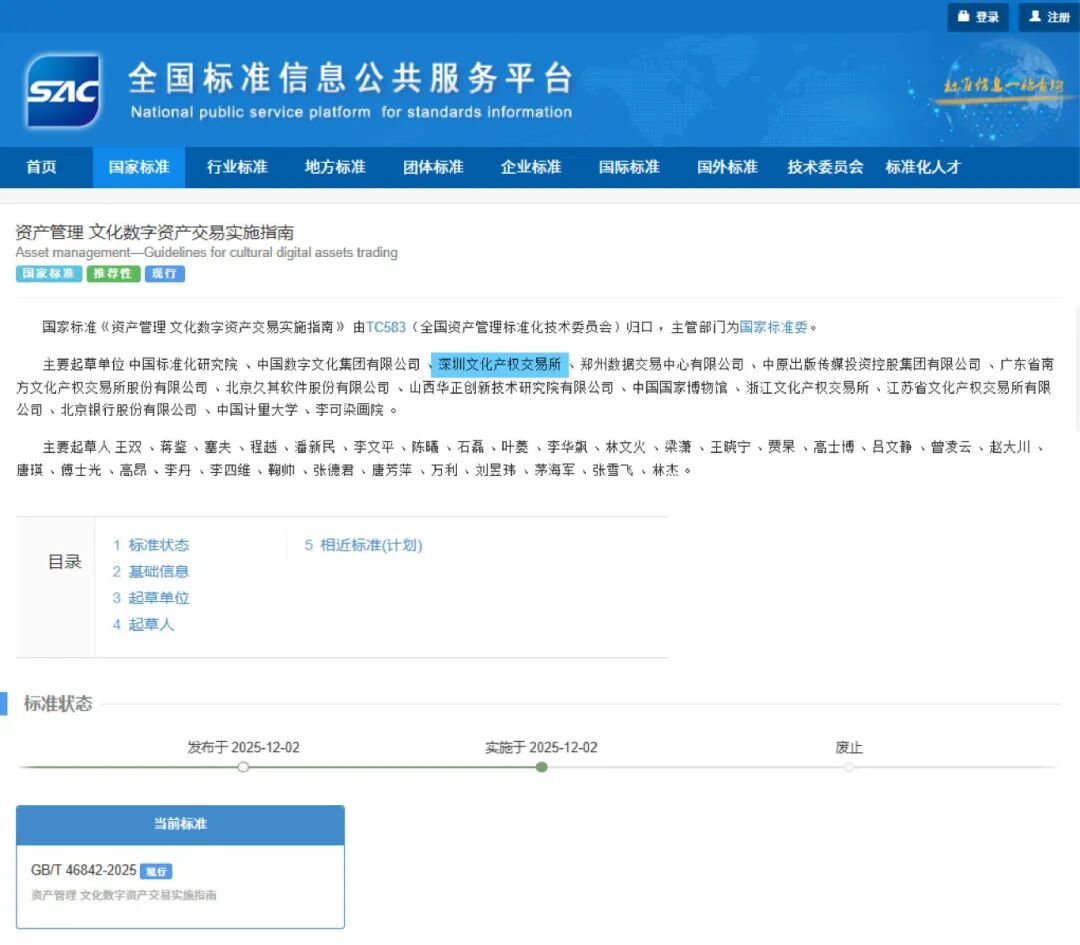Jump to 标准状态 in table of contents
Screen dimensions: 1080x945
tap(158, 545)
